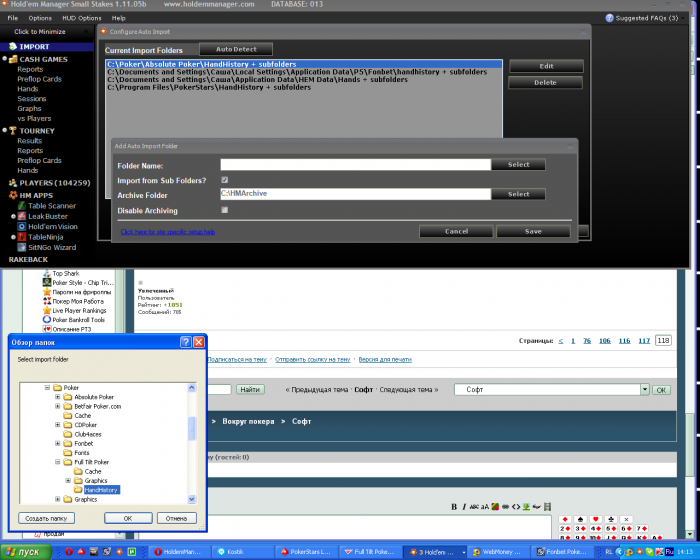The image size is (700, 560).
Task: Apply bold formatting in forum editor
Action: (454, 507)
